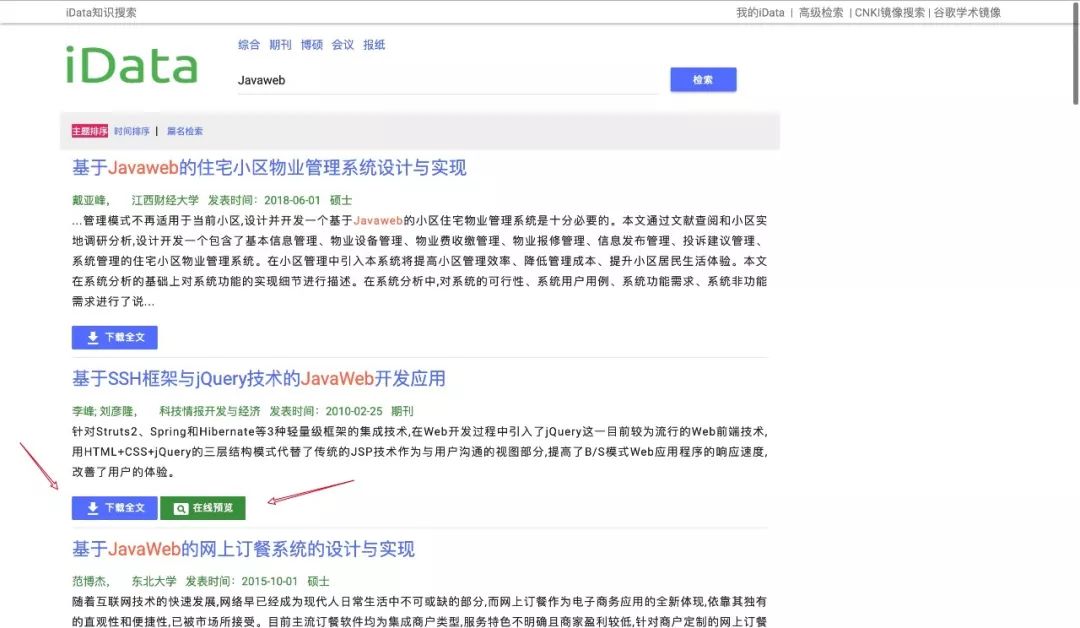Click author 范博杰
The image size is (1080, 628).
[x=89, y=581]
